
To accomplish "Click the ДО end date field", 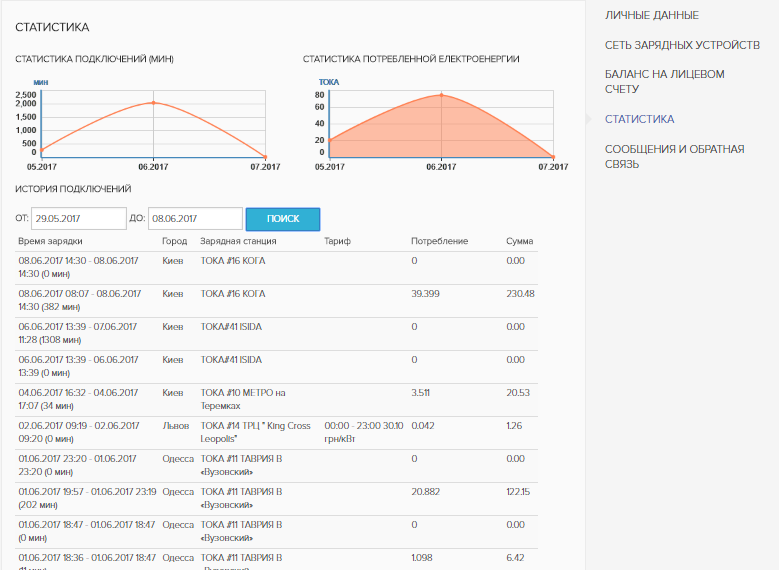I will pos(194,218).
